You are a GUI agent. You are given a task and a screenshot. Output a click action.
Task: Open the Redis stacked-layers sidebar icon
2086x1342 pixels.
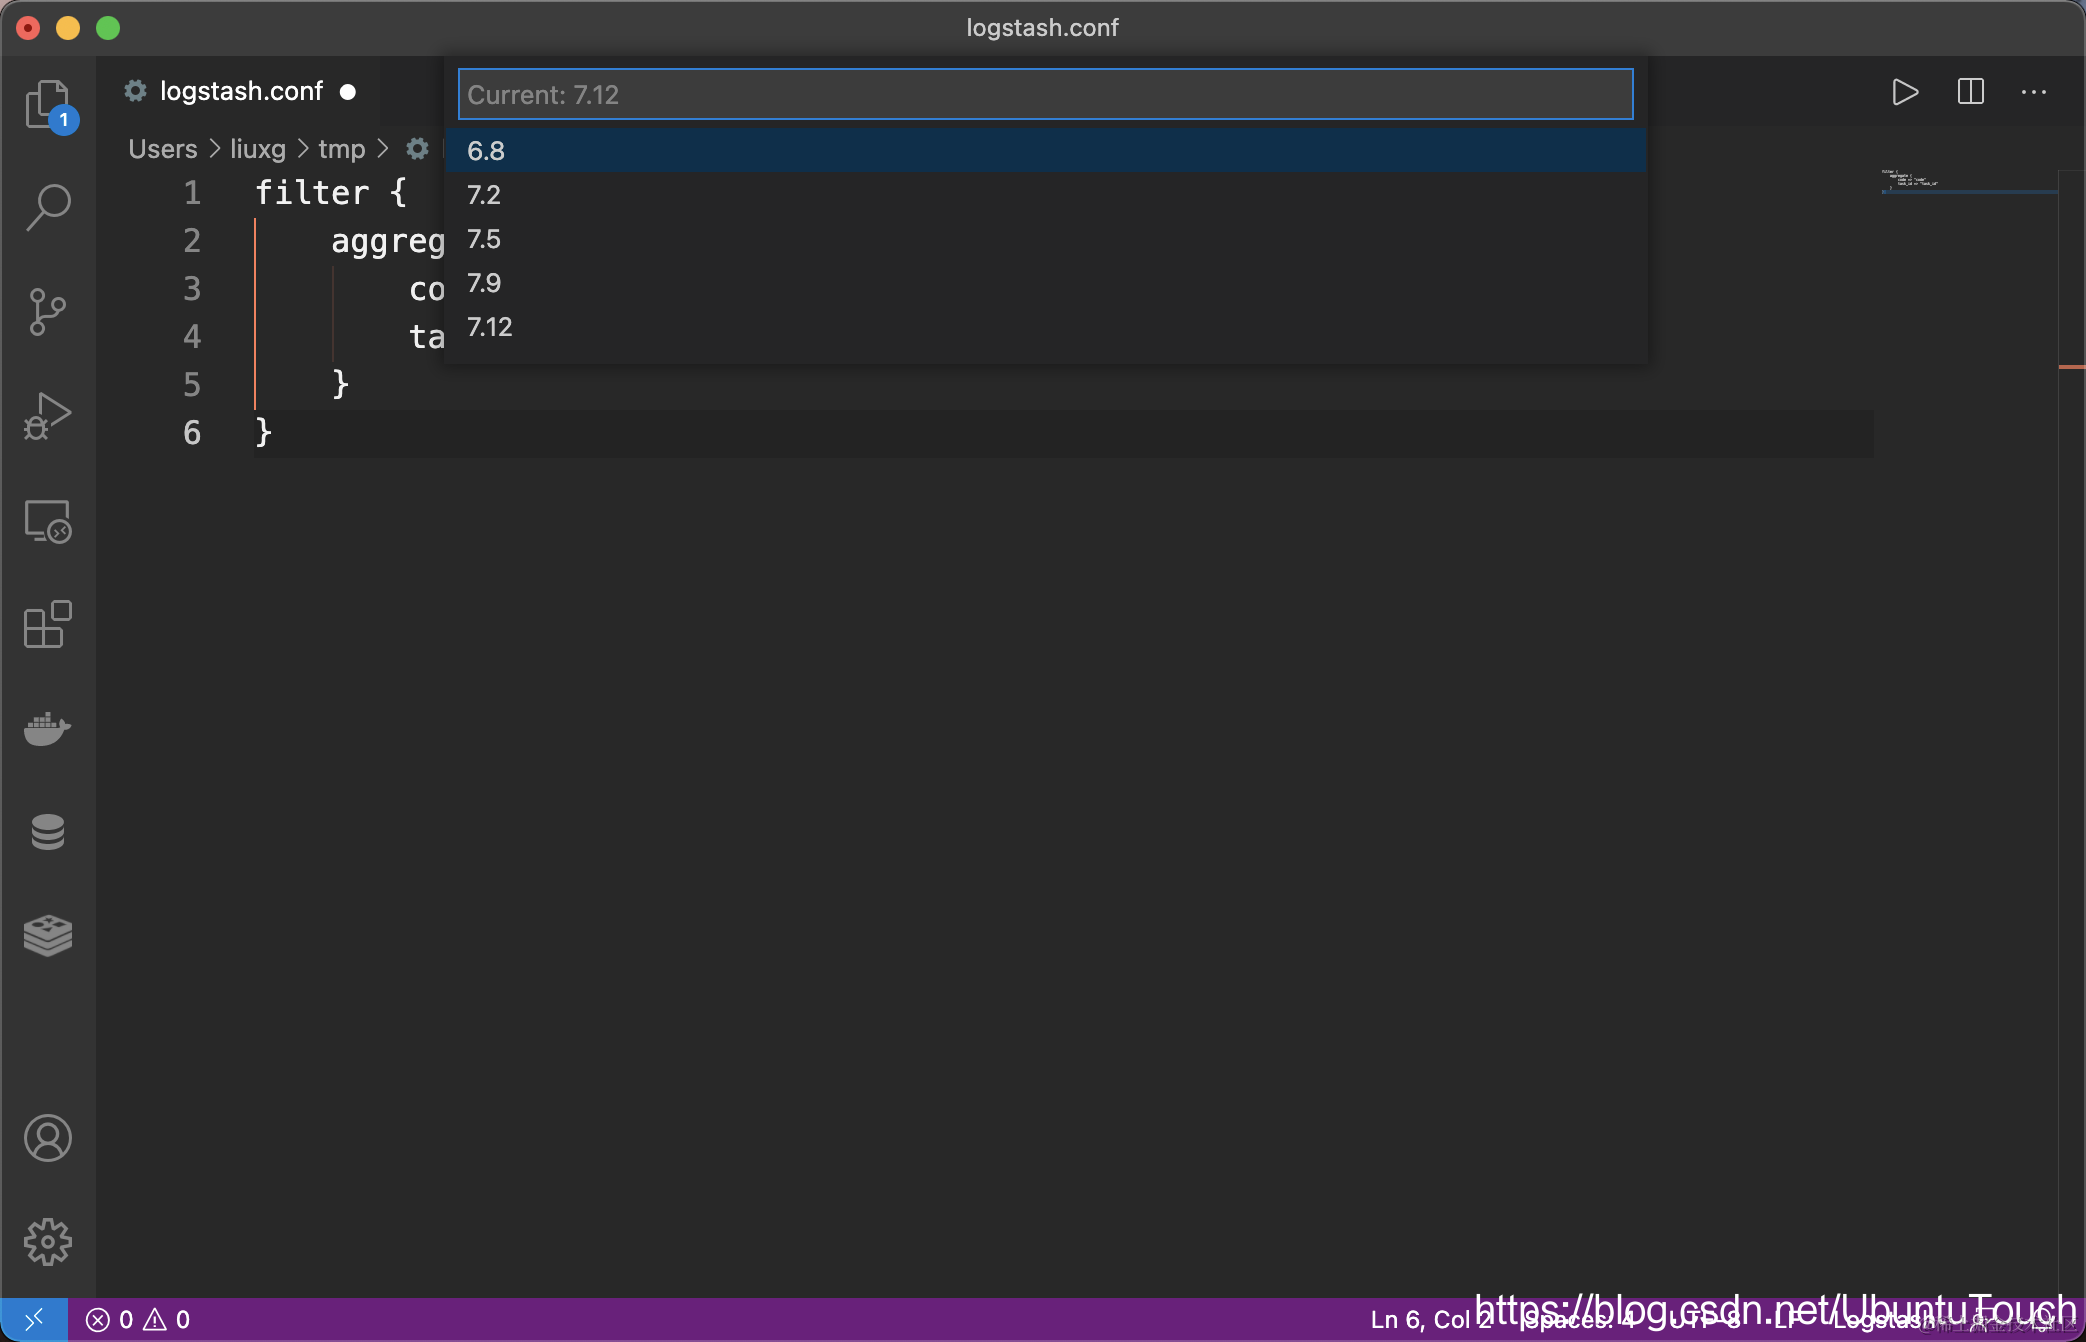point(47,936)
